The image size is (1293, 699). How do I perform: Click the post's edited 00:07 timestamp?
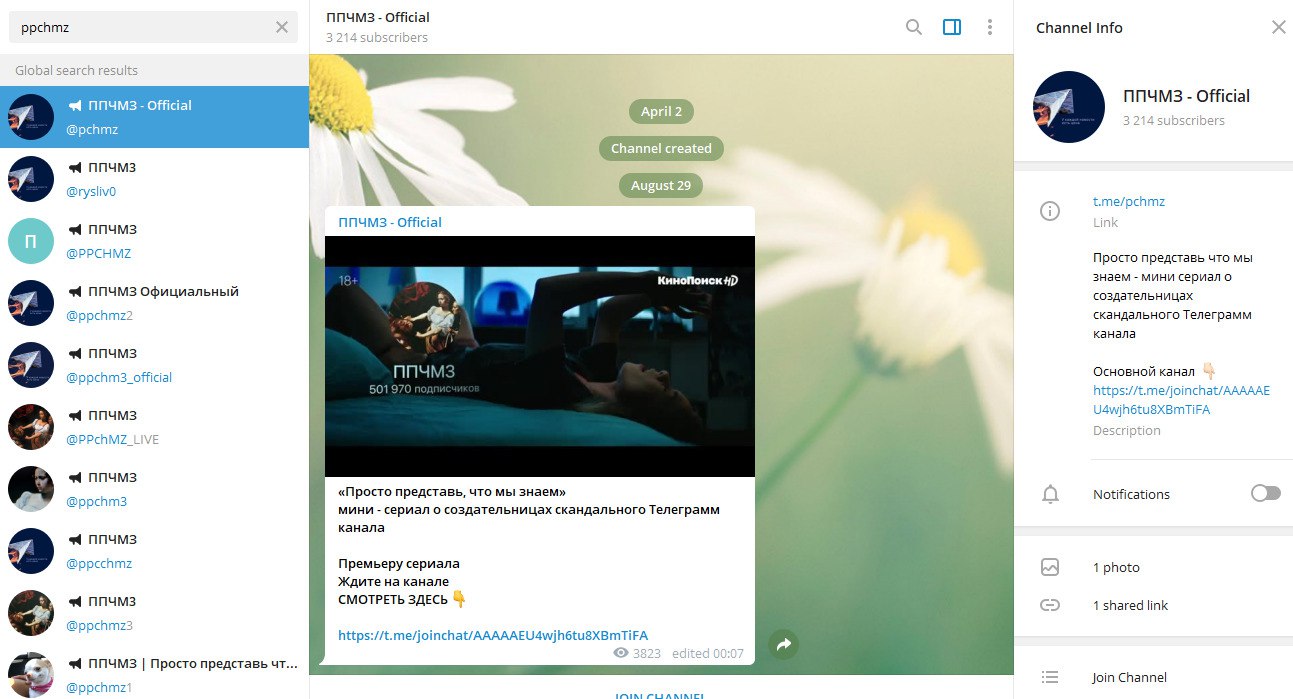[x=708, y=653]
